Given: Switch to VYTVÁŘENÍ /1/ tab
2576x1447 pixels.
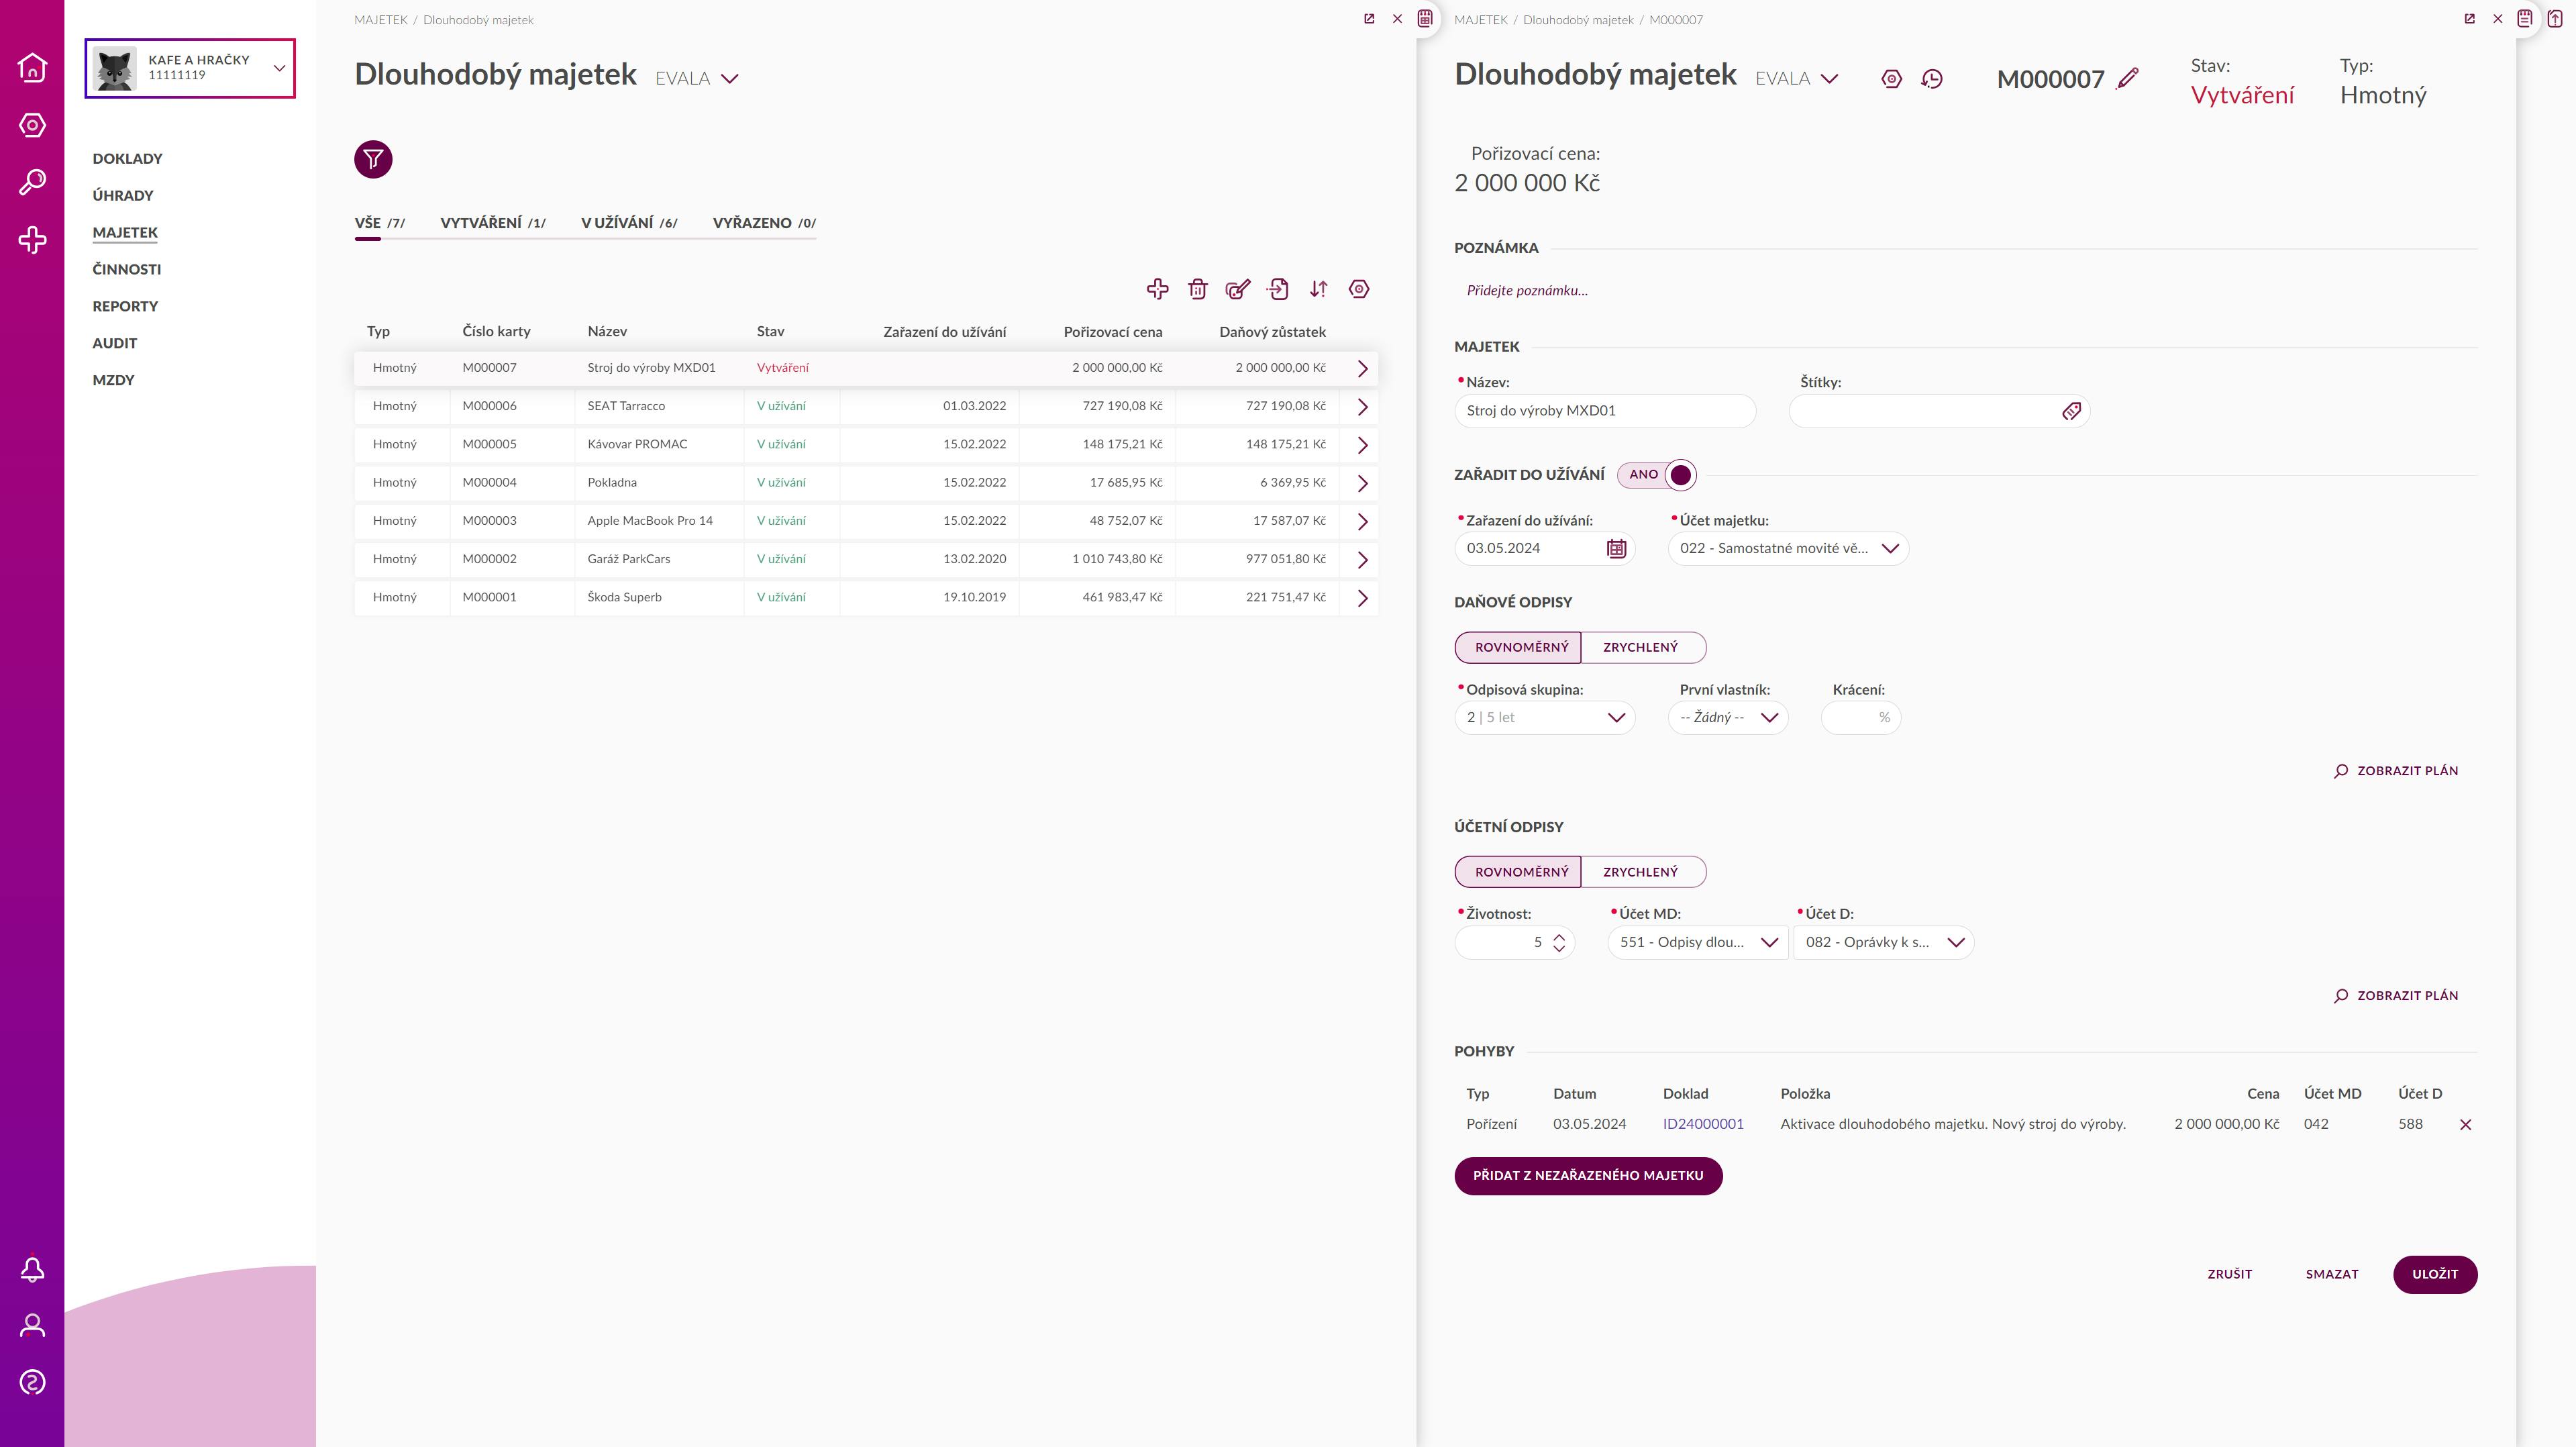Looking at the screenshot, I should coord(493,223).
